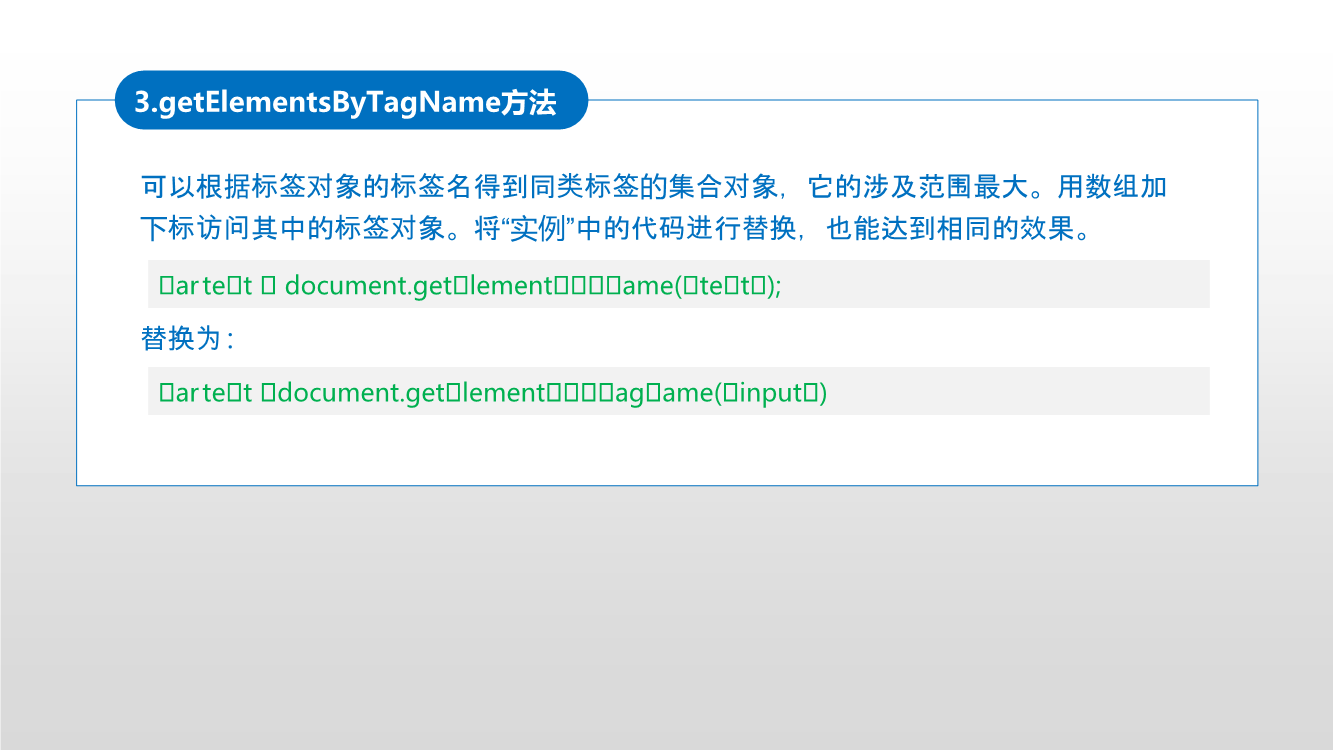Screen dimensions: 1333x750
Task: Click the second gray code block
Action: coord(679,391)
